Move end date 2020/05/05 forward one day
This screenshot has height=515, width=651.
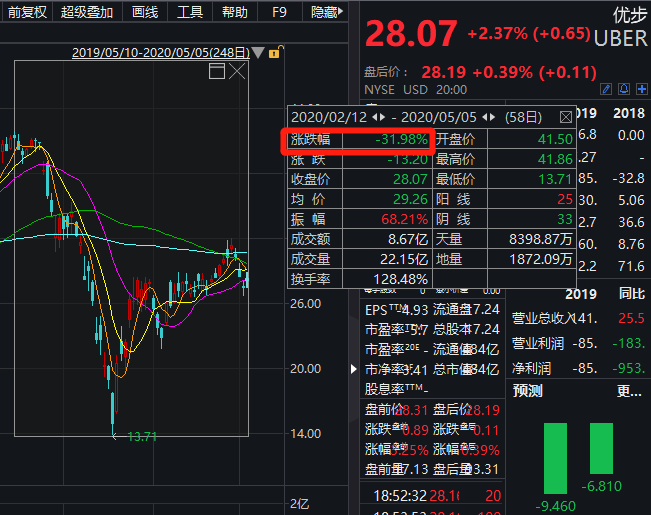(x=492, y=117)
